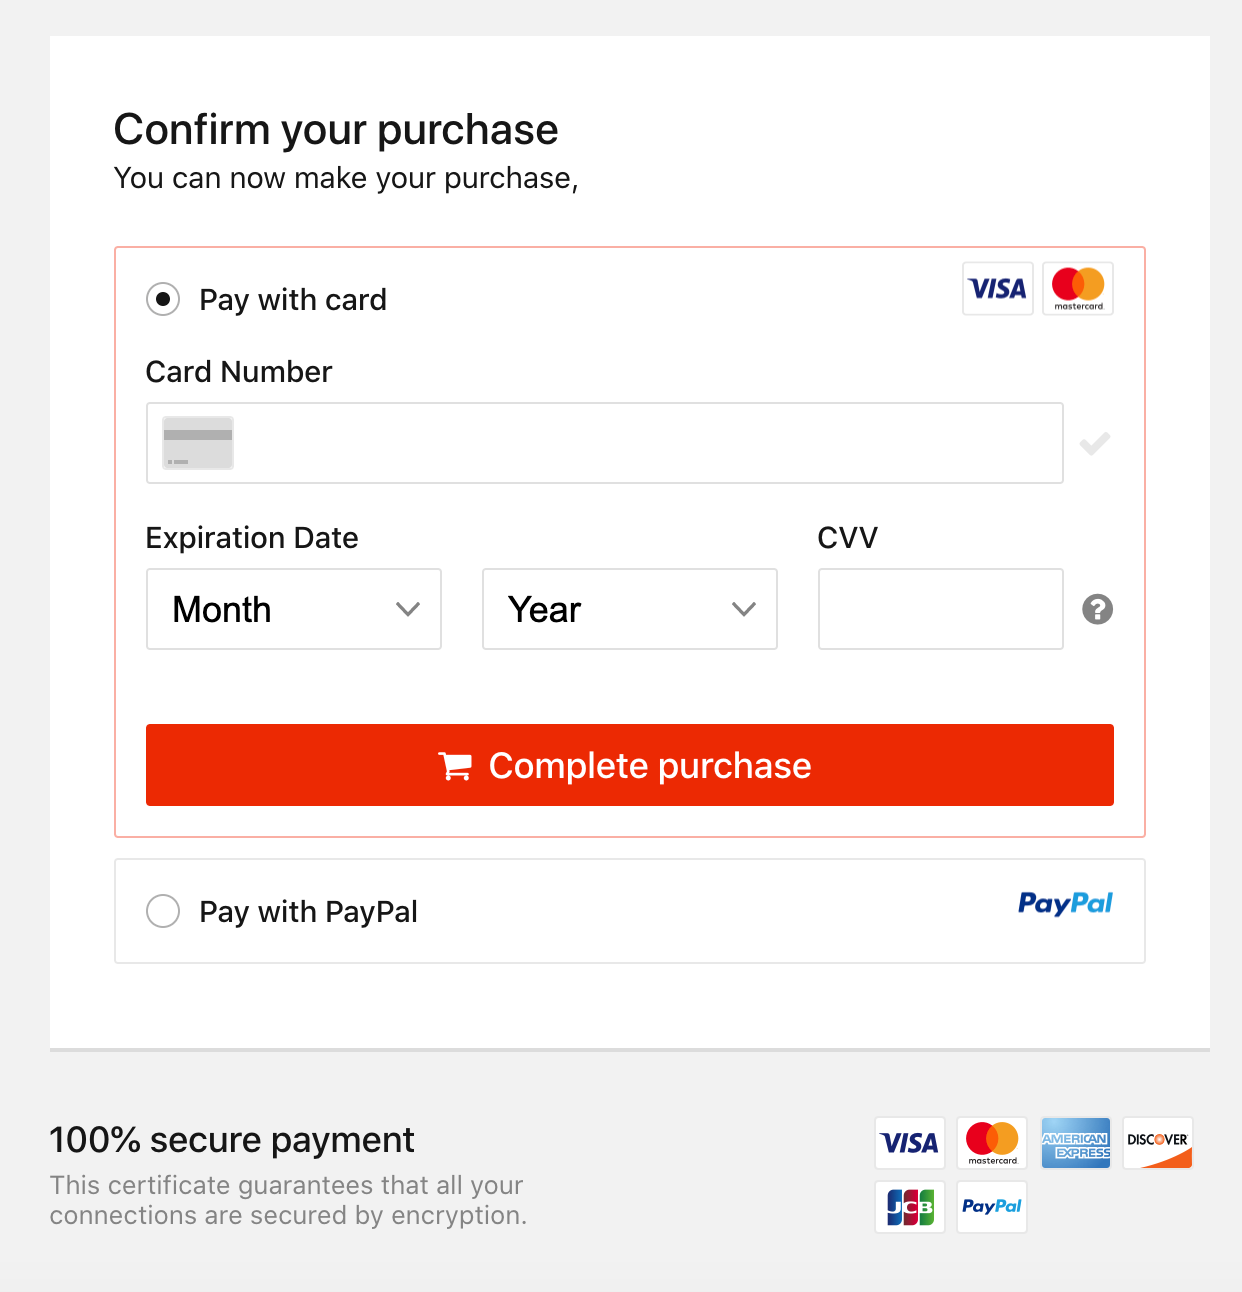Click the Complete purchase button

point(630,765)
